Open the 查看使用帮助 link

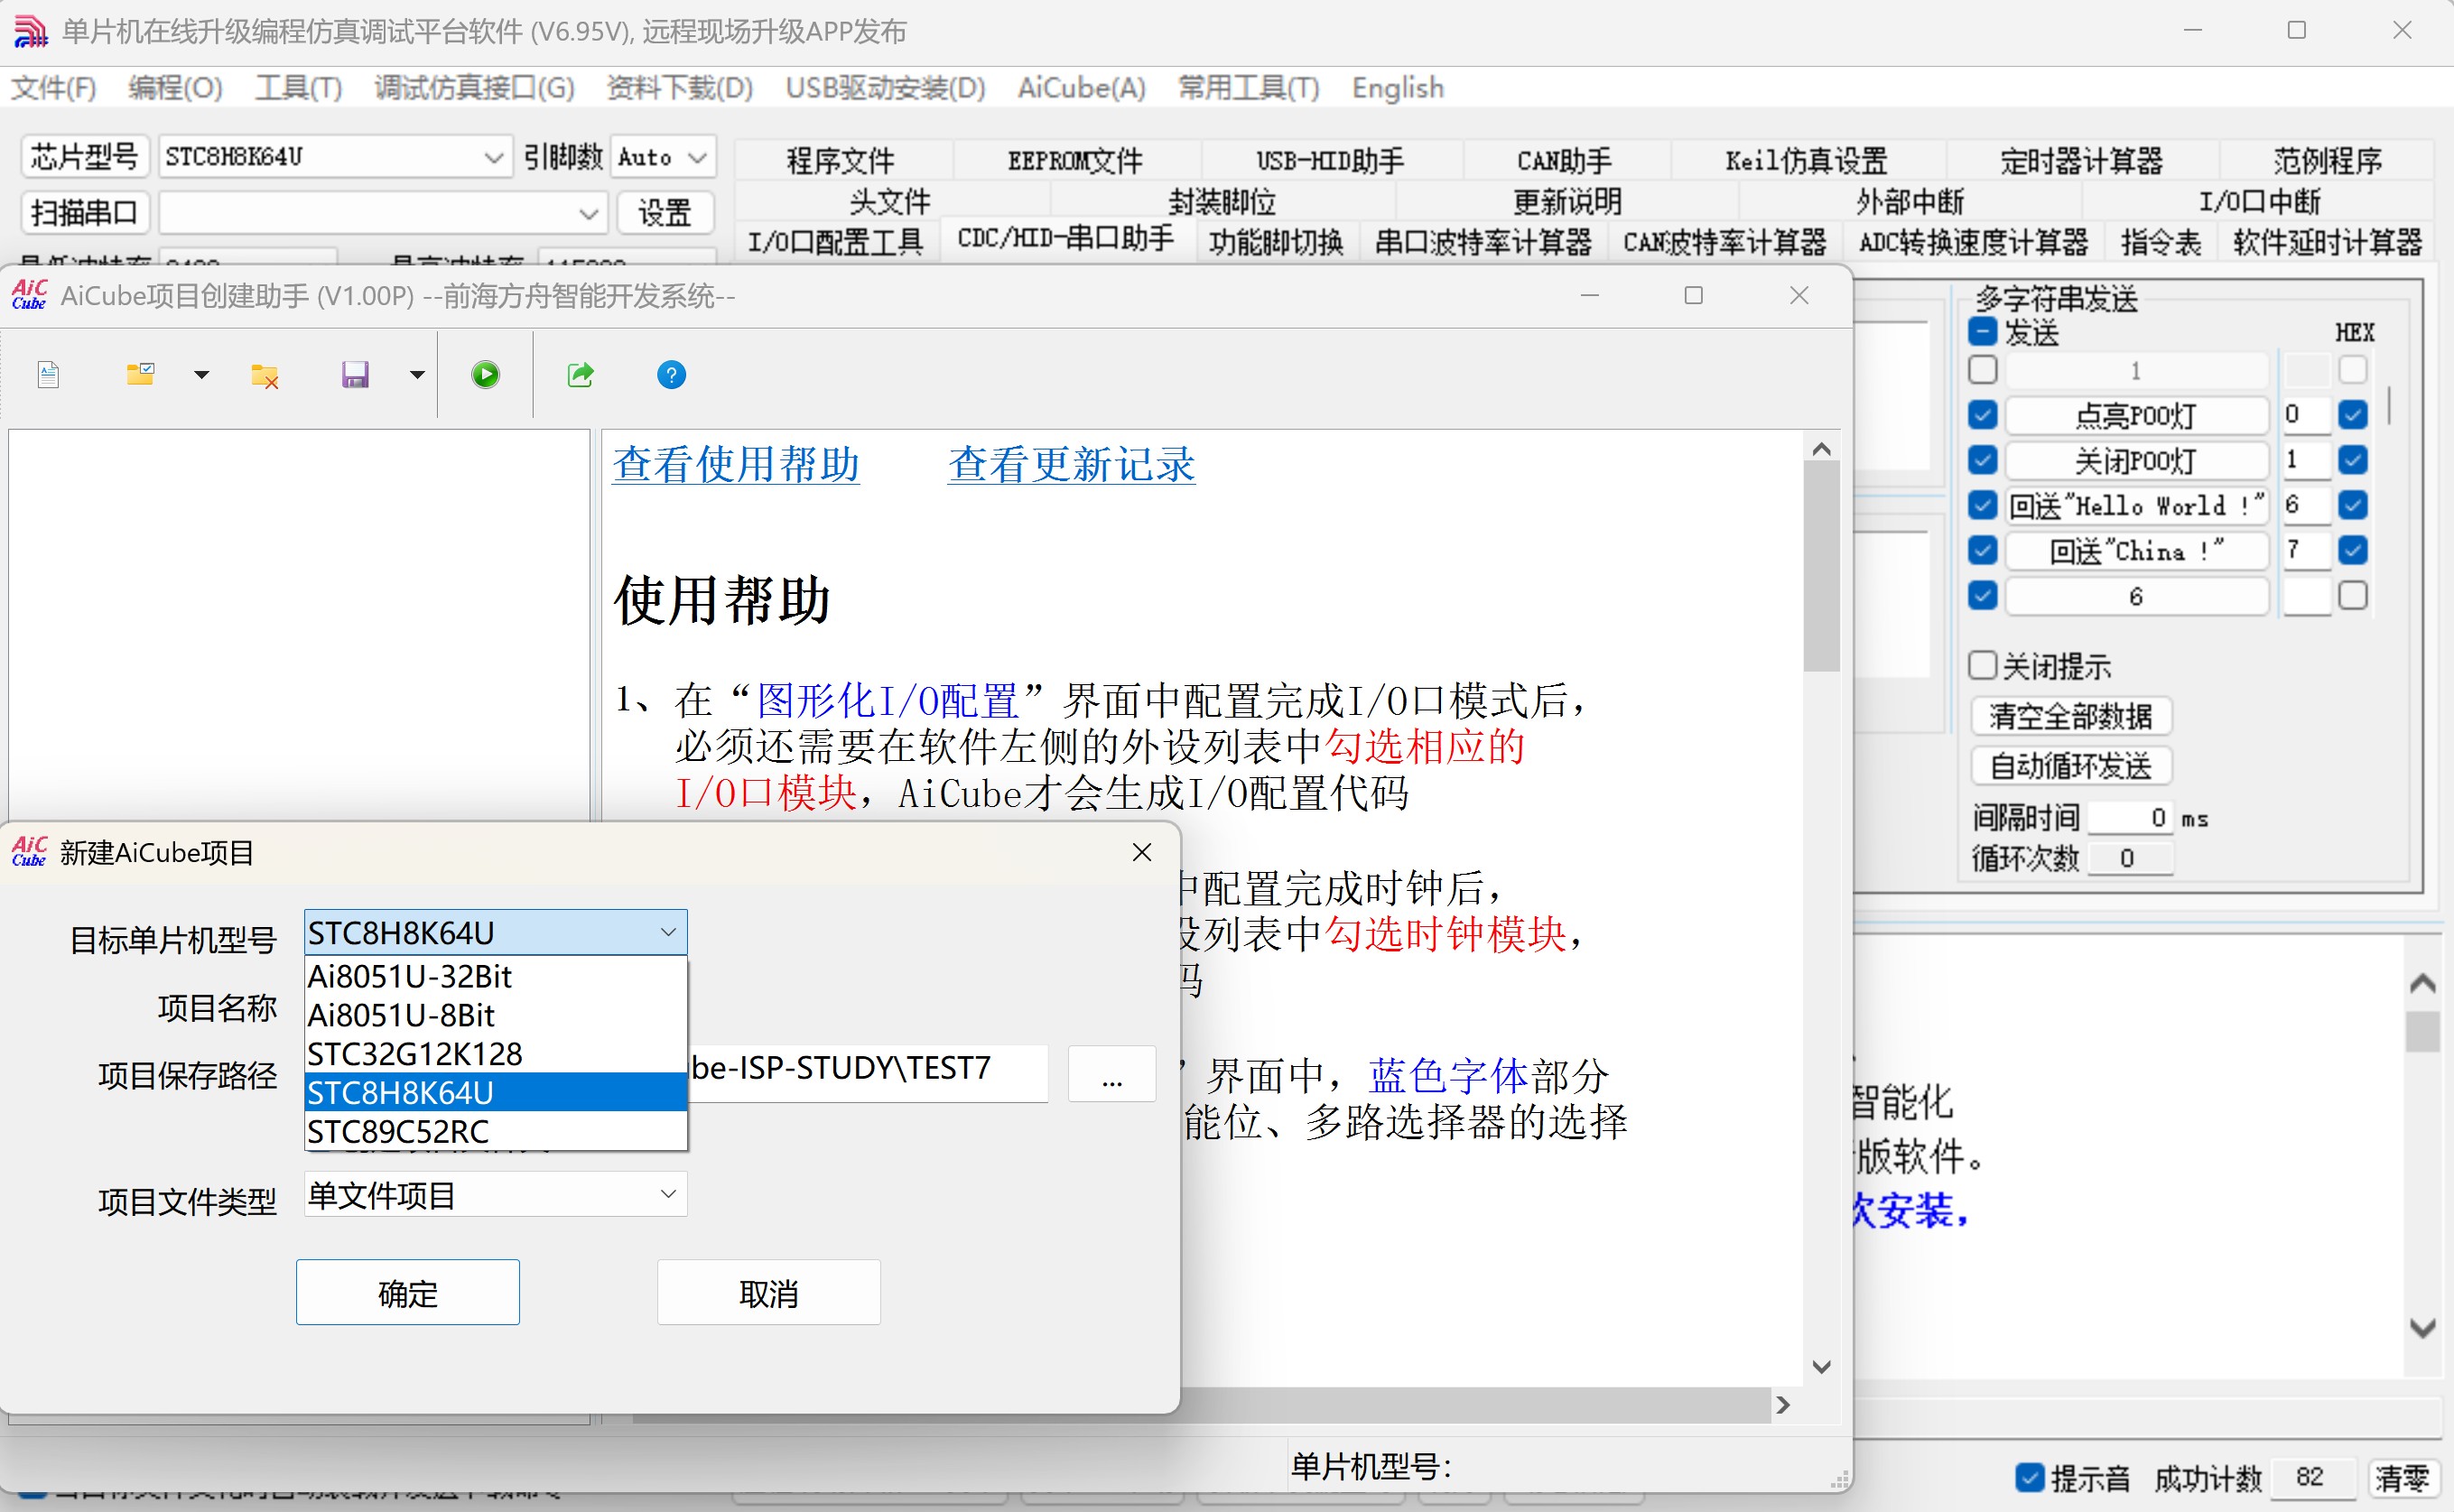point(736,465)
